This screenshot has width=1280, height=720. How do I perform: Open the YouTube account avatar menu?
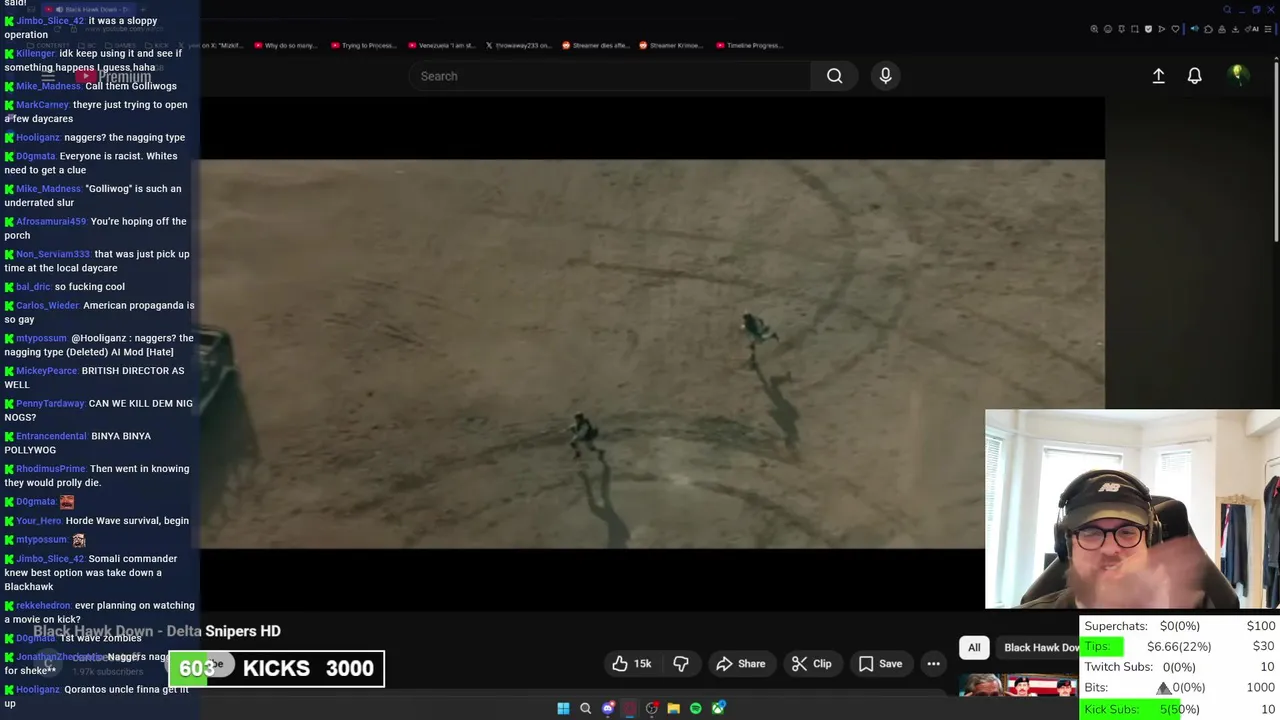pyautogui.click(x=1237, y=75)
